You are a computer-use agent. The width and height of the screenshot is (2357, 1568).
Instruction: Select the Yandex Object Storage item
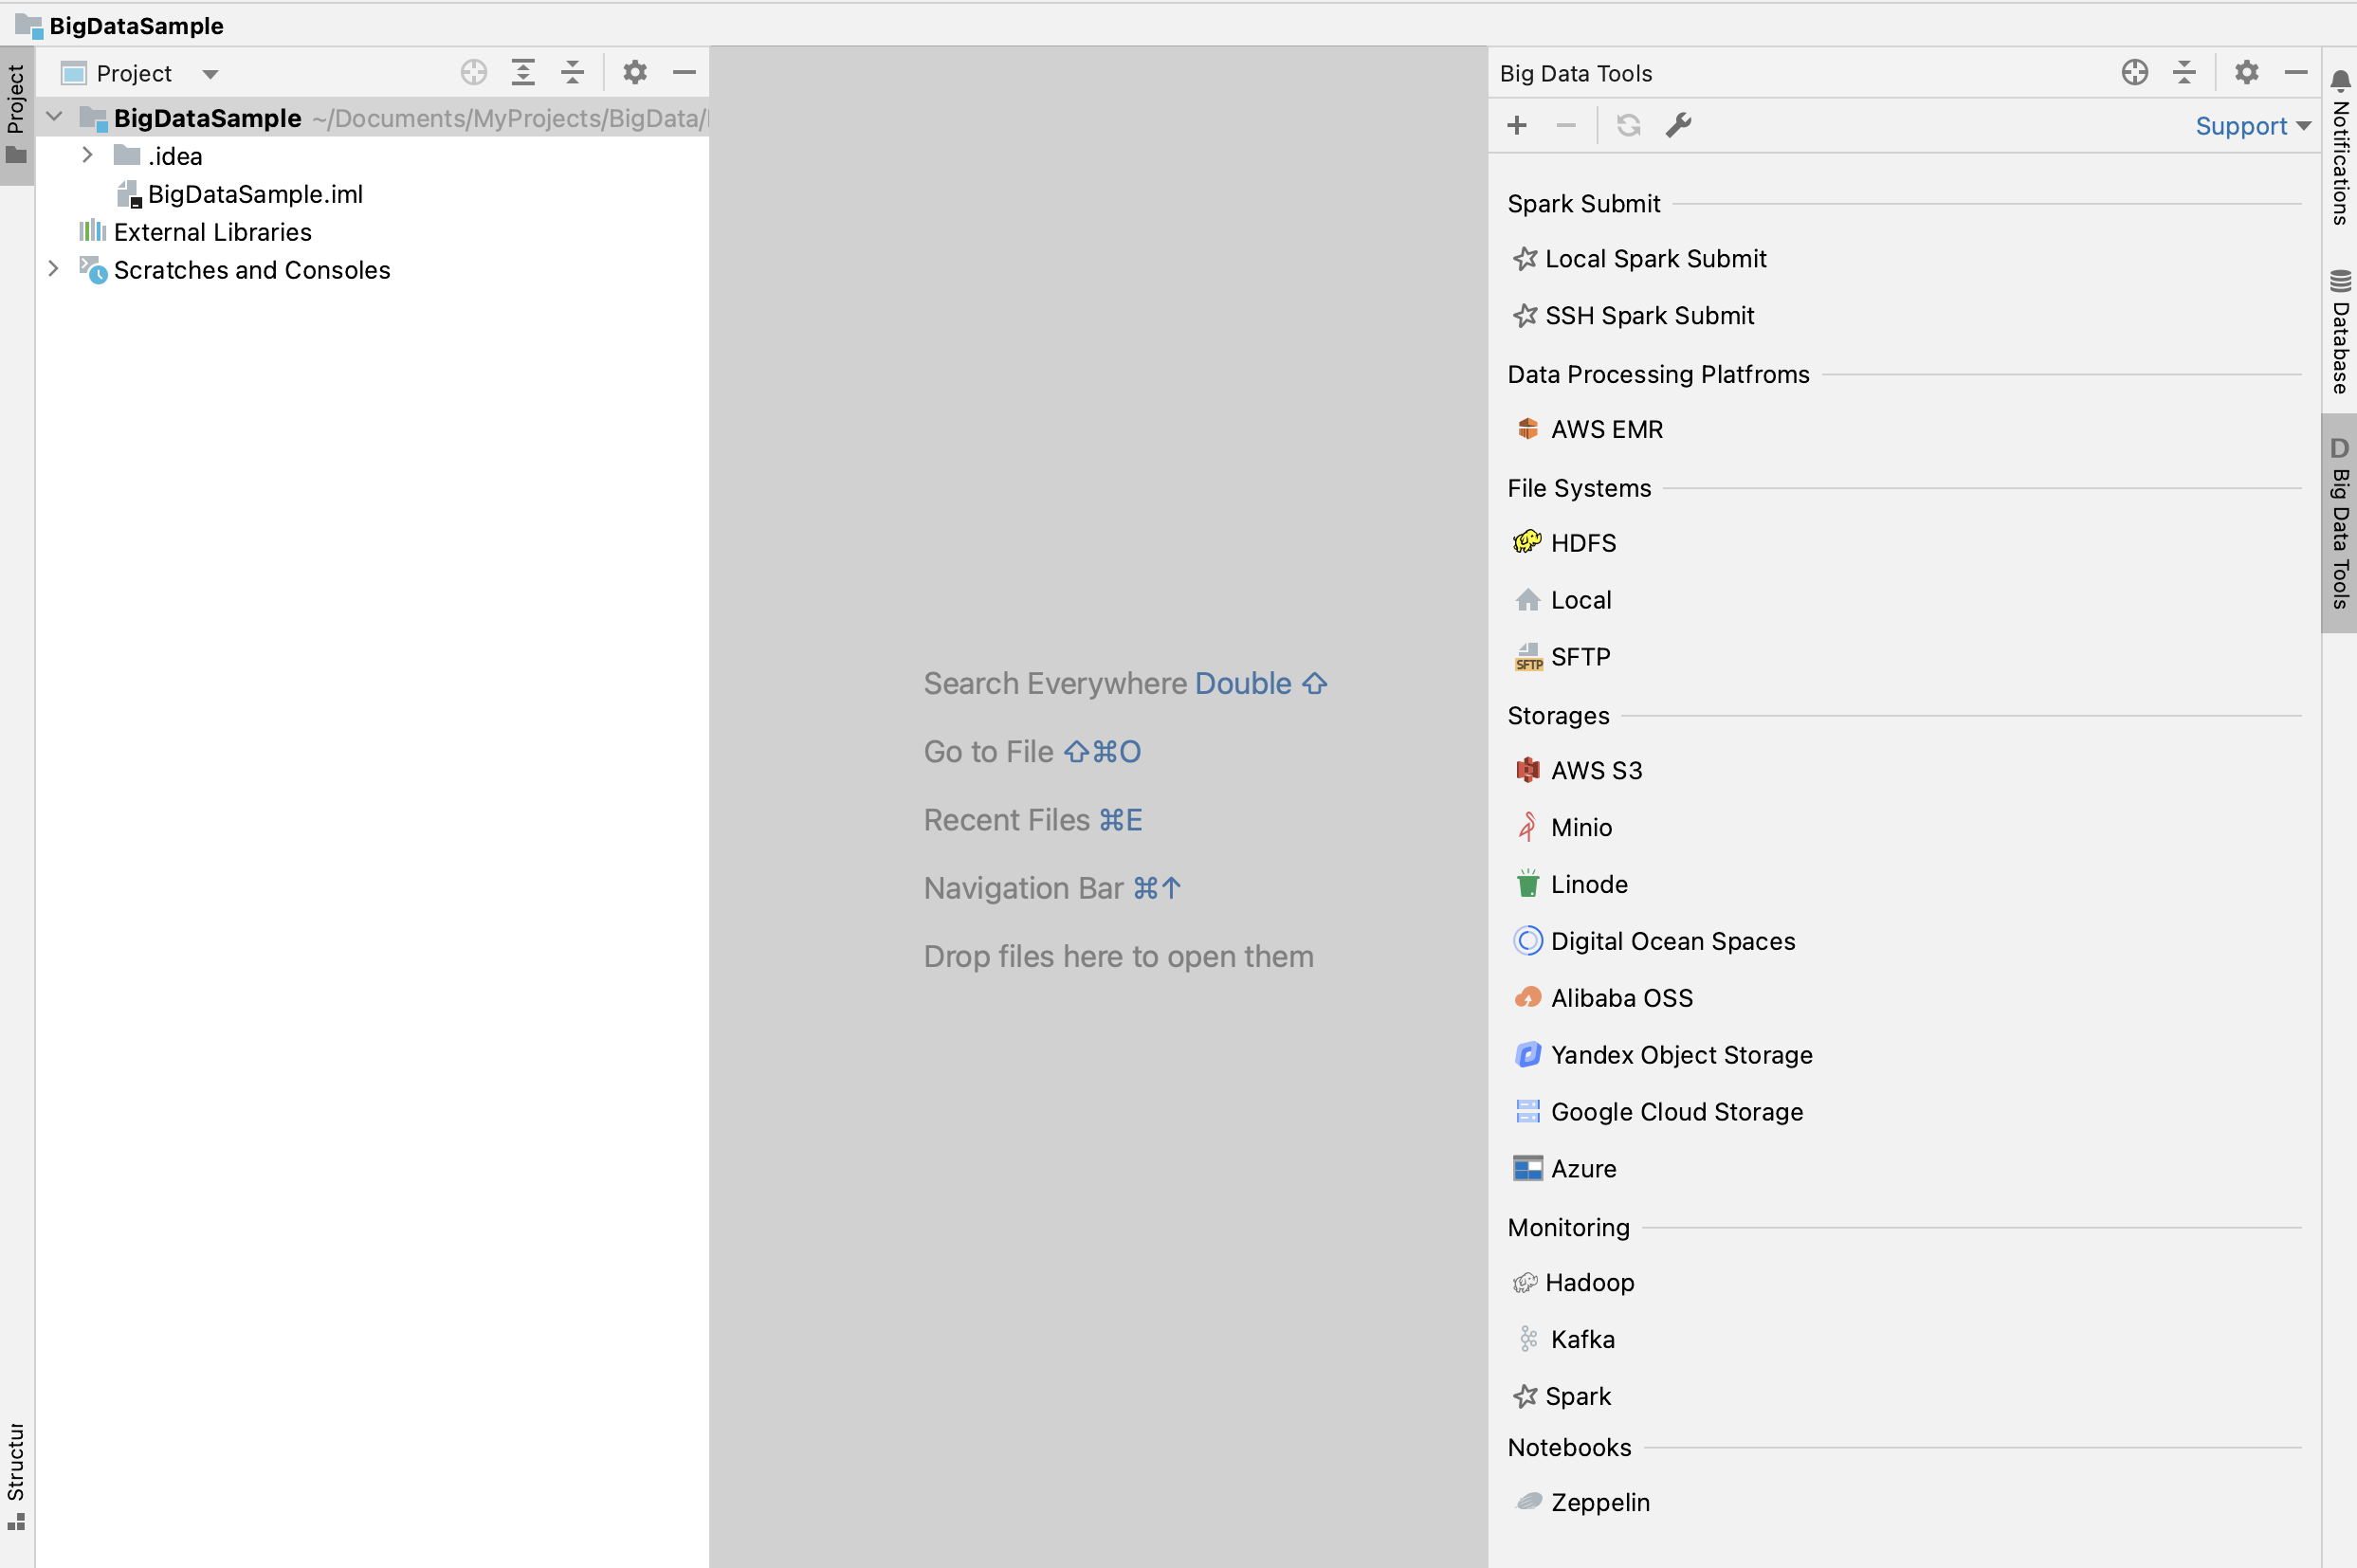point(1680,1055)
